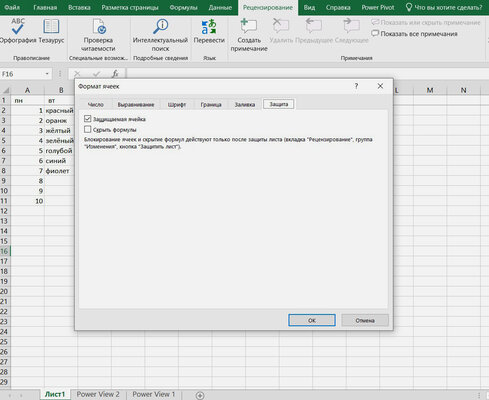
Task: Switch to the Число tab
Action: tap(96, 104)
